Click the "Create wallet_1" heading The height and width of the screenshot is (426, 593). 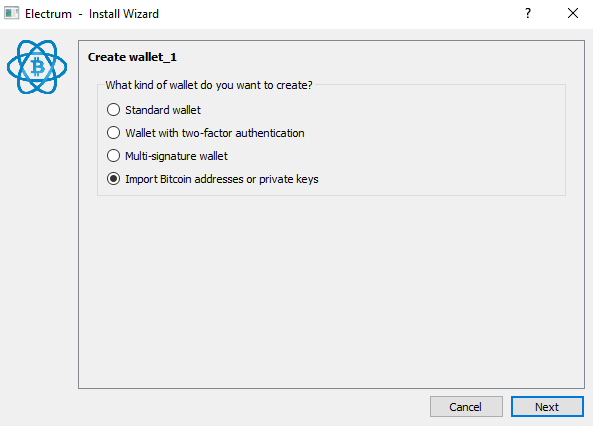(x=132, y=57)
